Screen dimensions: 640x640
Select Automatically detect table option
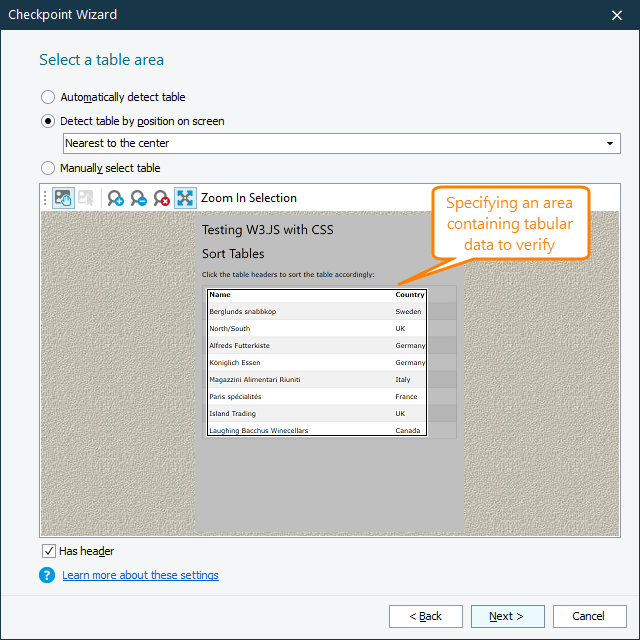tap(48, 97)
